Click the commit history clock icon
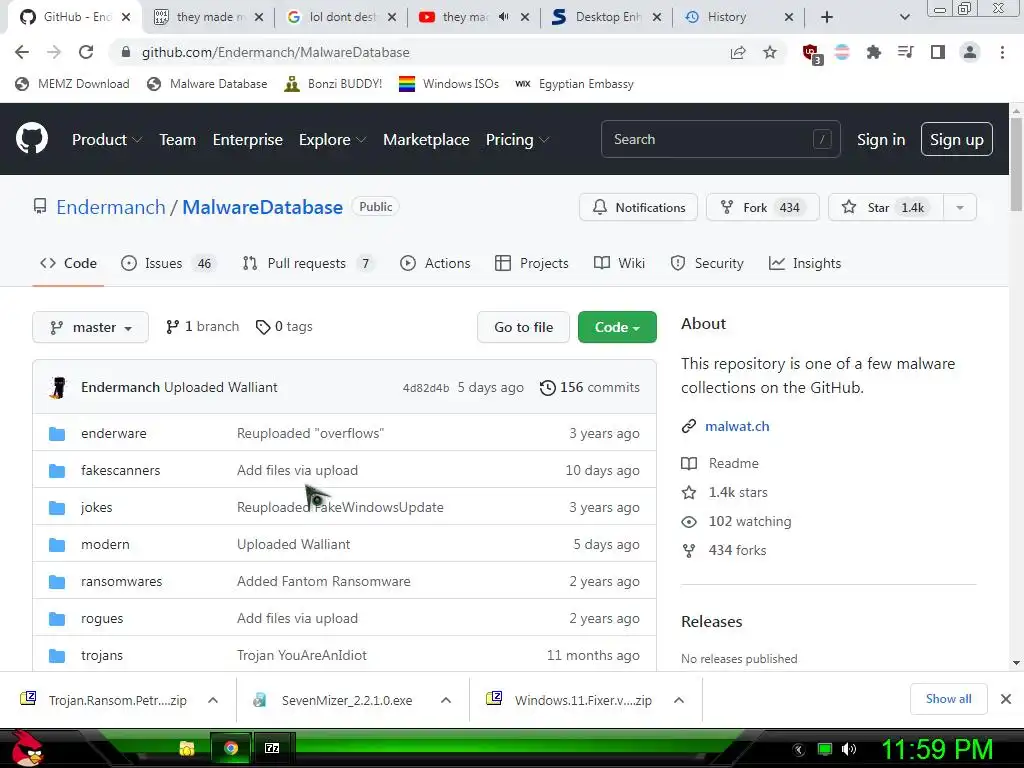The width and height of the screenshot is (1024, 768). 547,388
